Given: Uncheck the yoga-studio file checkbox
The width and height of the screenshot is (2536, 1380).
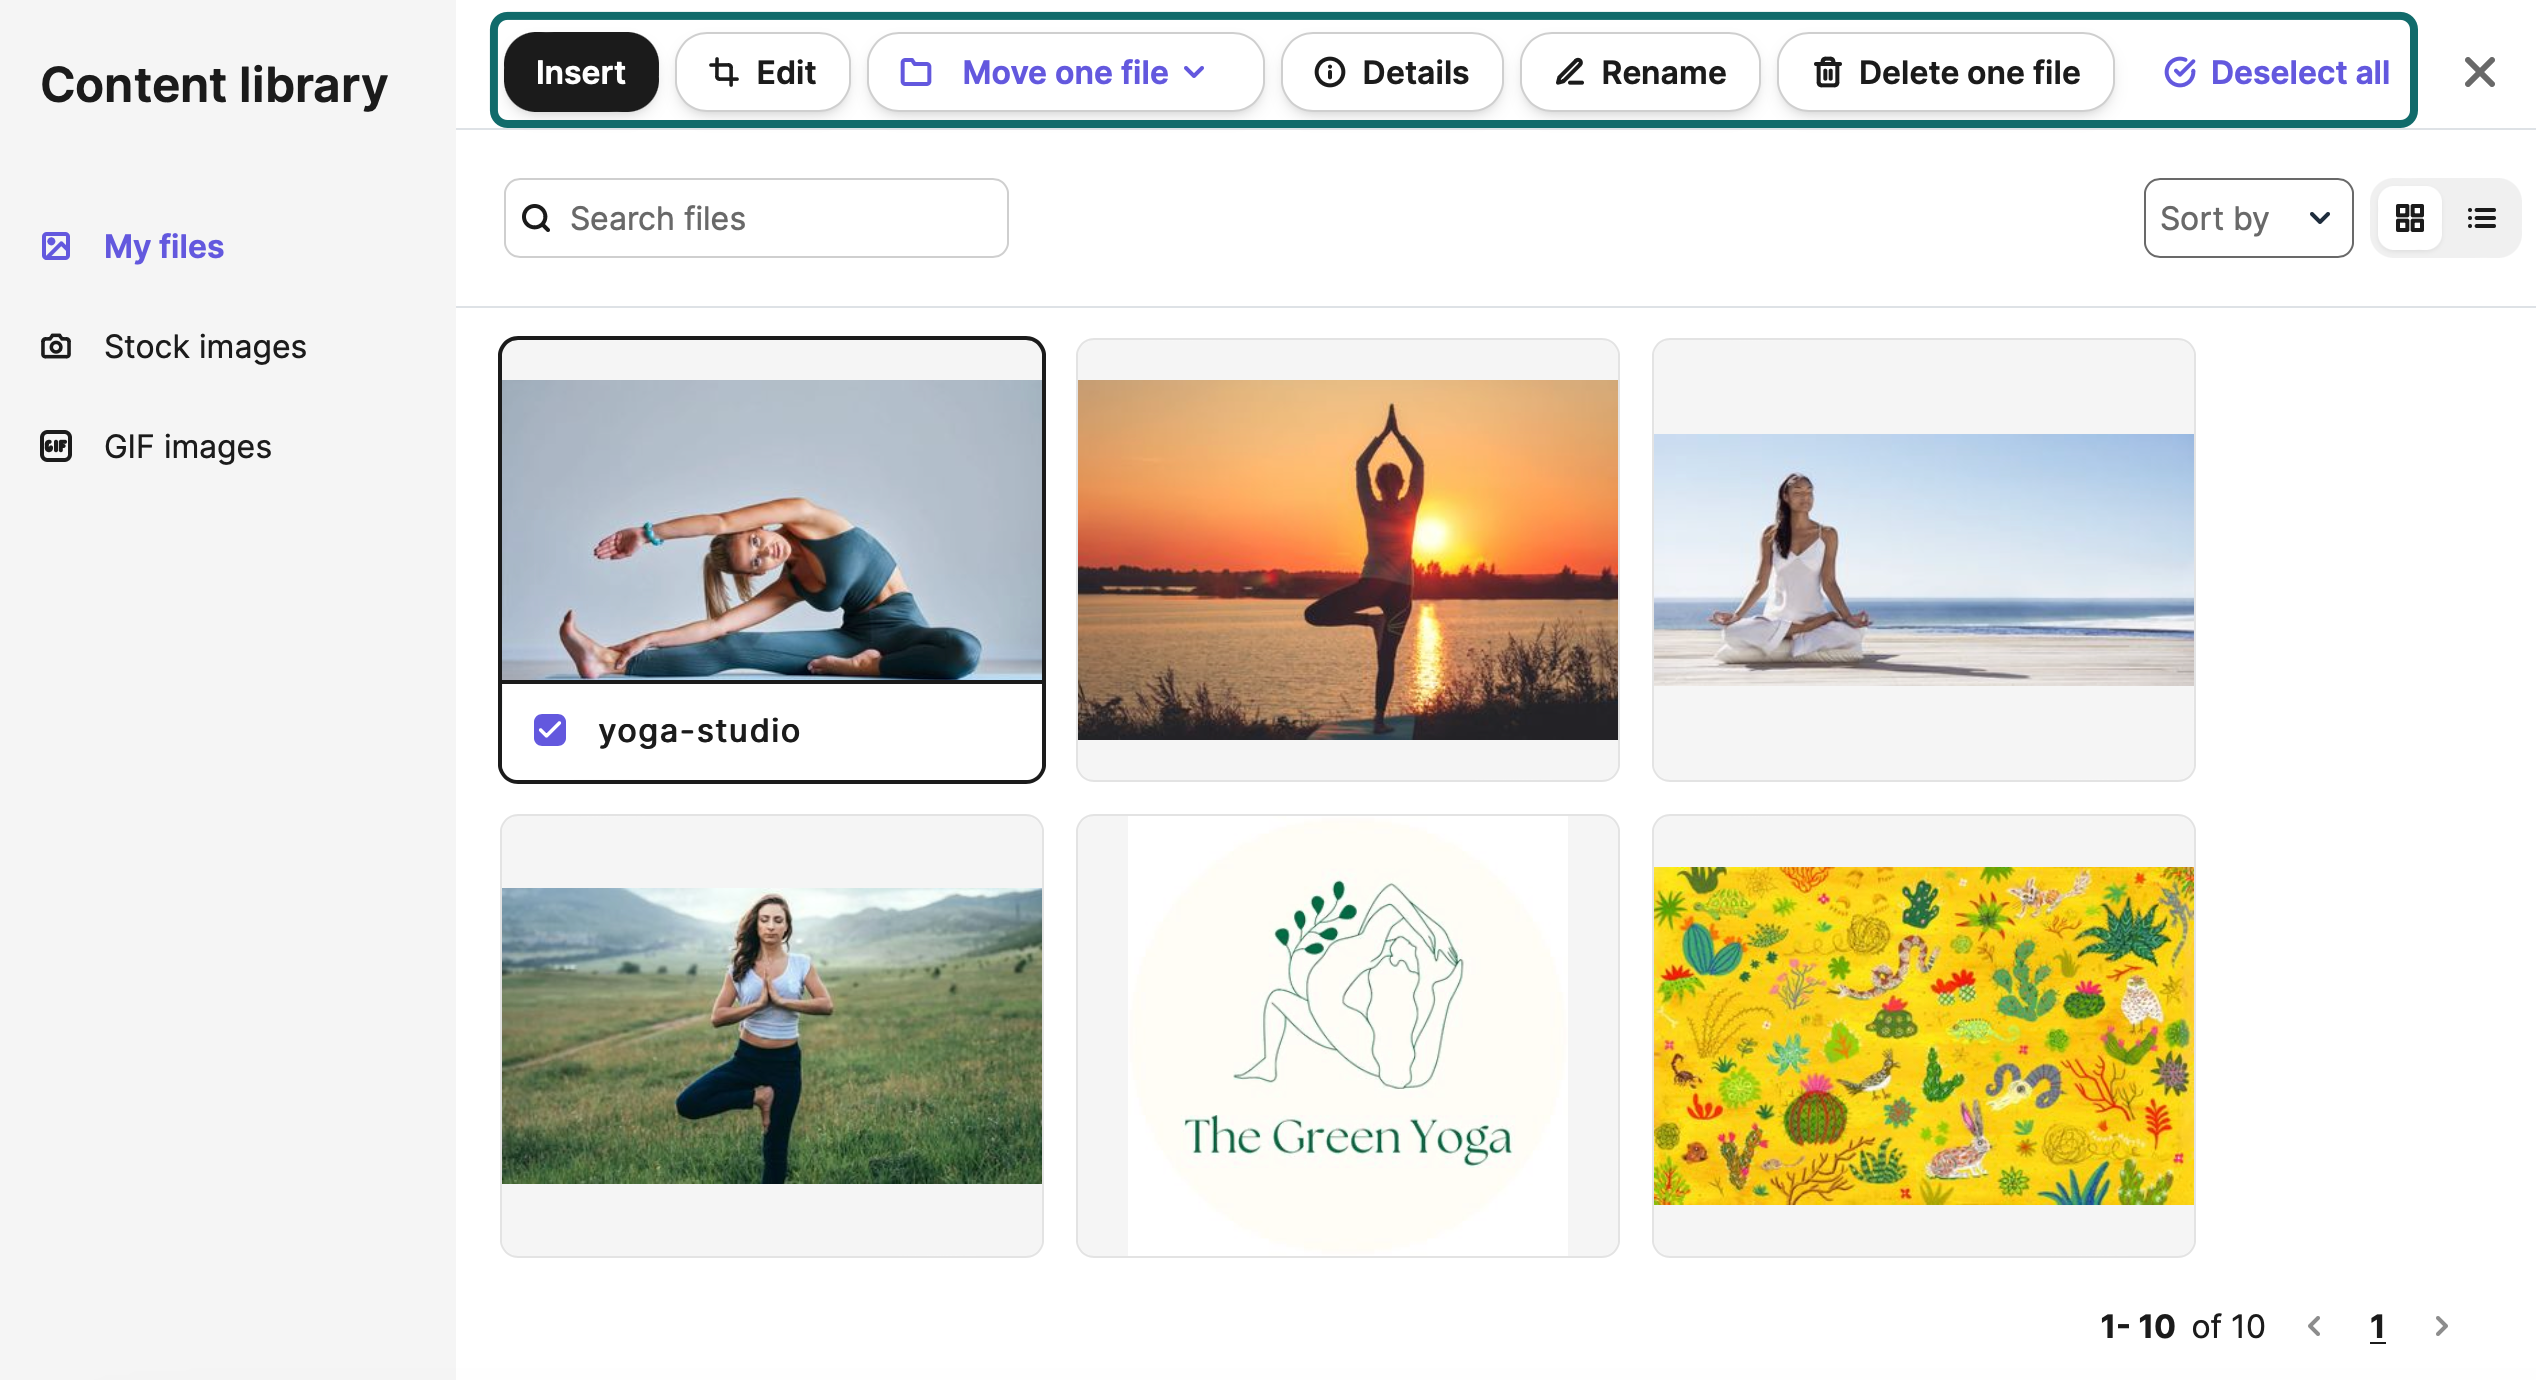Looking at the screenshot, I should 550,731.
